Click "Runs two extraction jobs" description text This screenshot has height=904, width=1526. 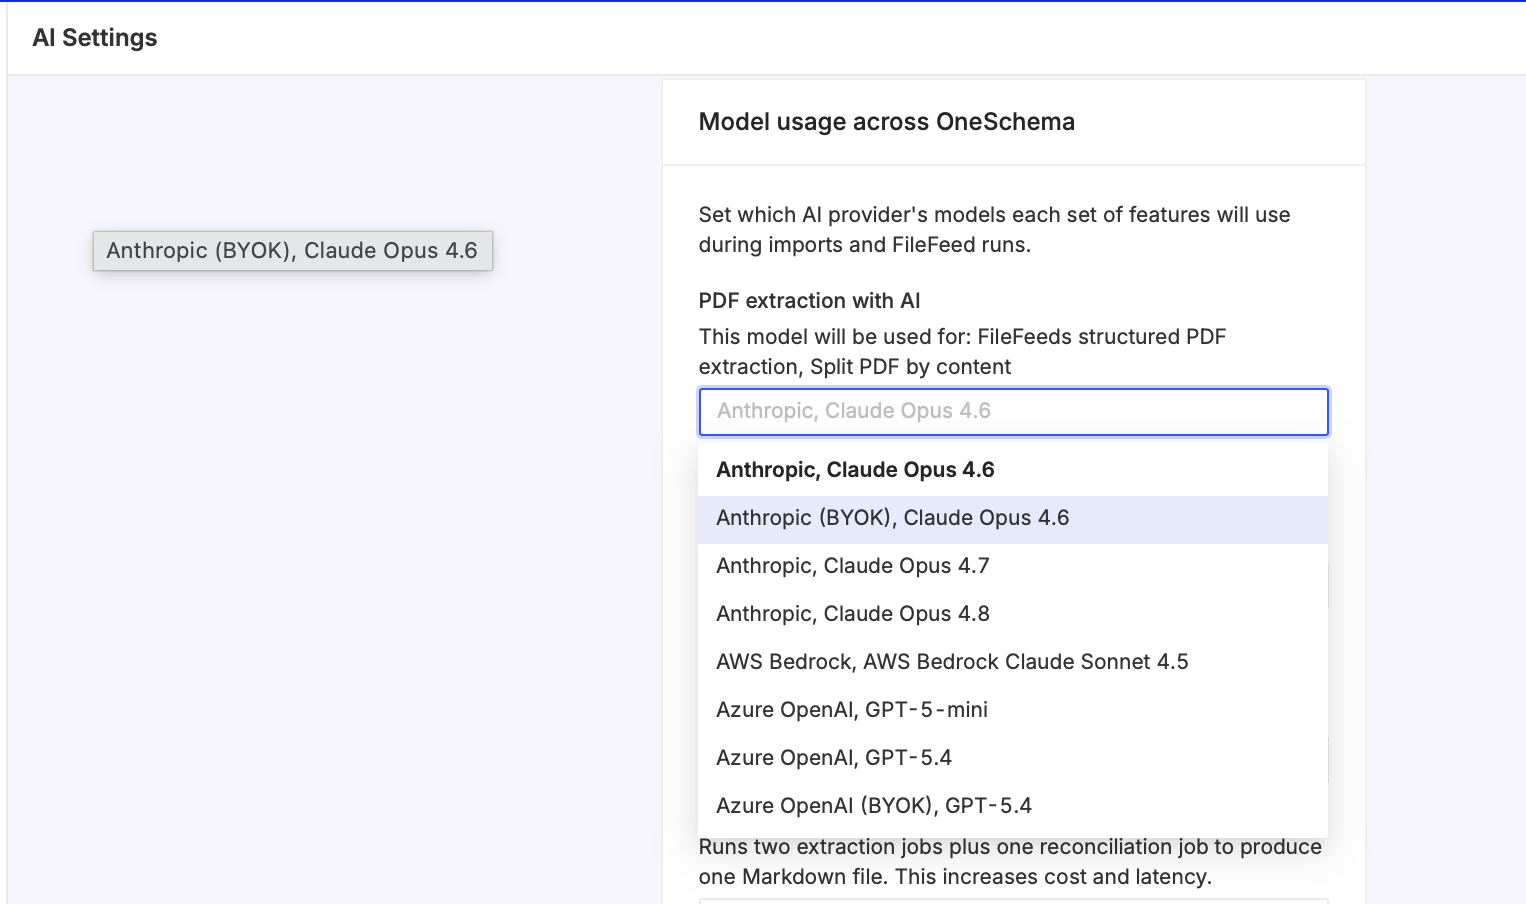pos(1010,862)
